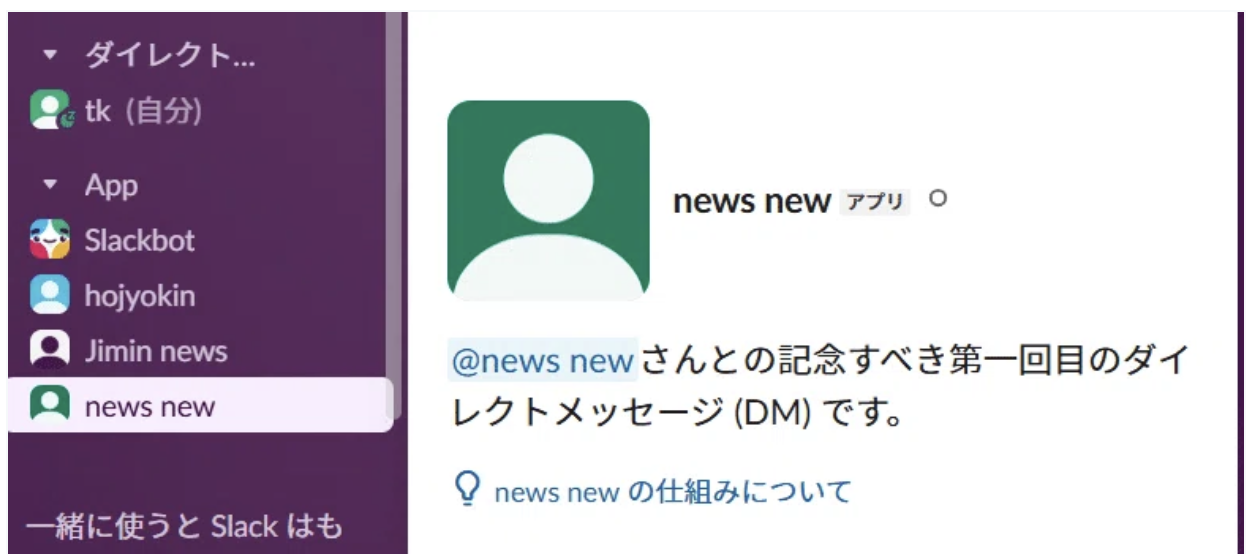
Task: Click the presence status circle beside news new
Action: pos(937,198)
